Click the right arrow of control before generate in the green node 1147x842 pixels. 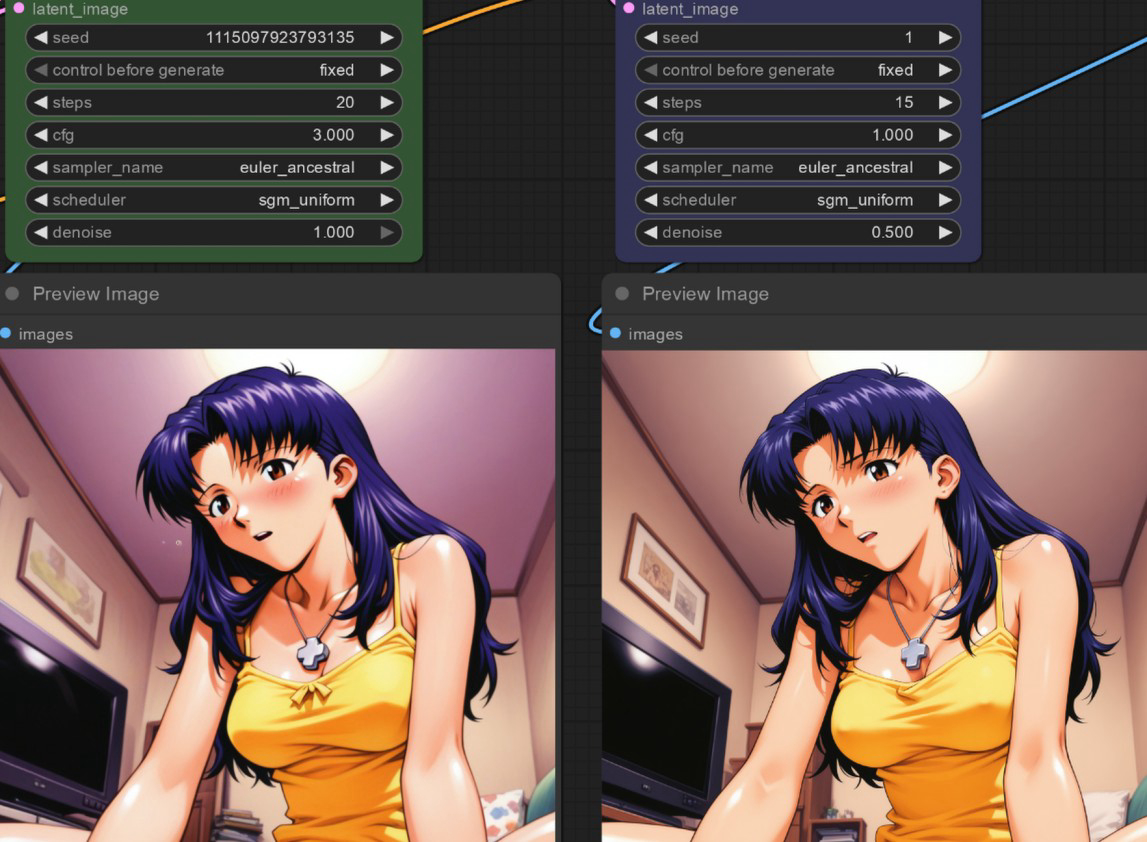pos(387,70)
